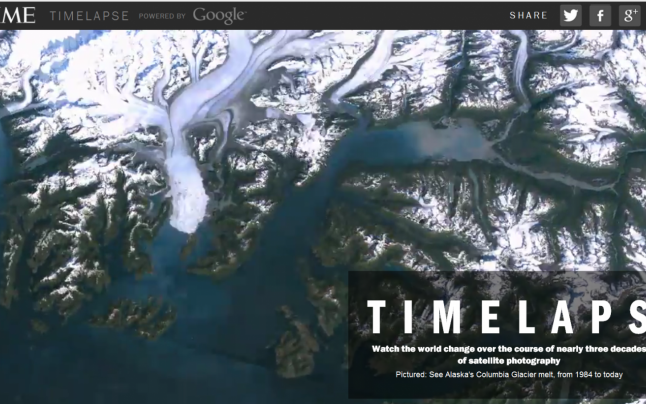Click the 'of satellite photography' text line
Viewport: 646px width, 404px height.
coord(508,360)
